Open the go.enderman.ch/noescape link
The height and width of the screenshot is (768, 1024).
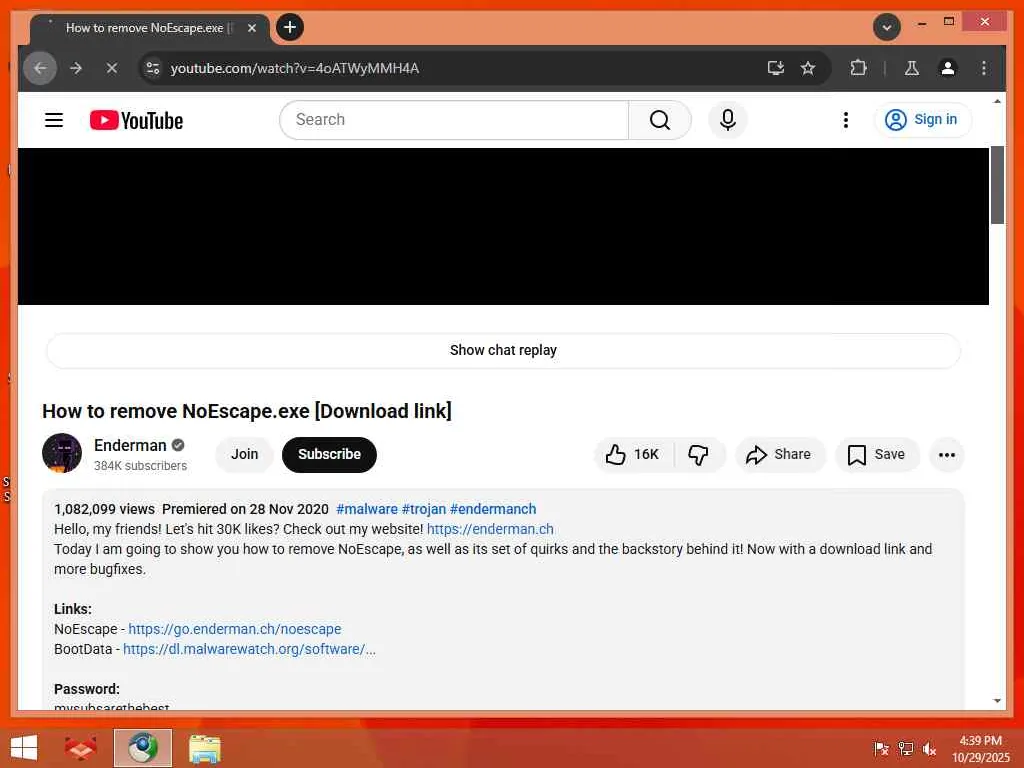click(x=234, y=630)
